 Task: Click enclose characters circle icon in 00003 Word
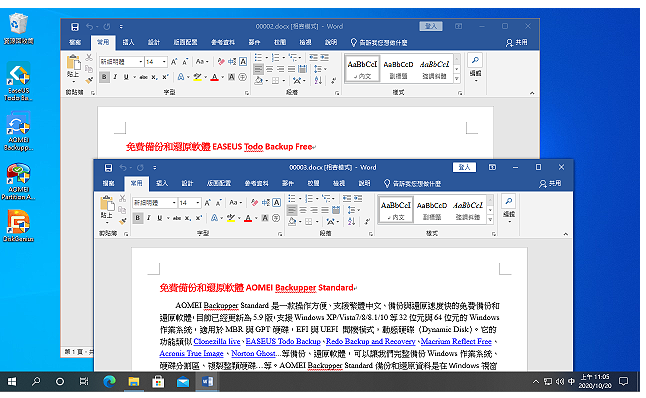pyautogui.click(x=276, y=218)
